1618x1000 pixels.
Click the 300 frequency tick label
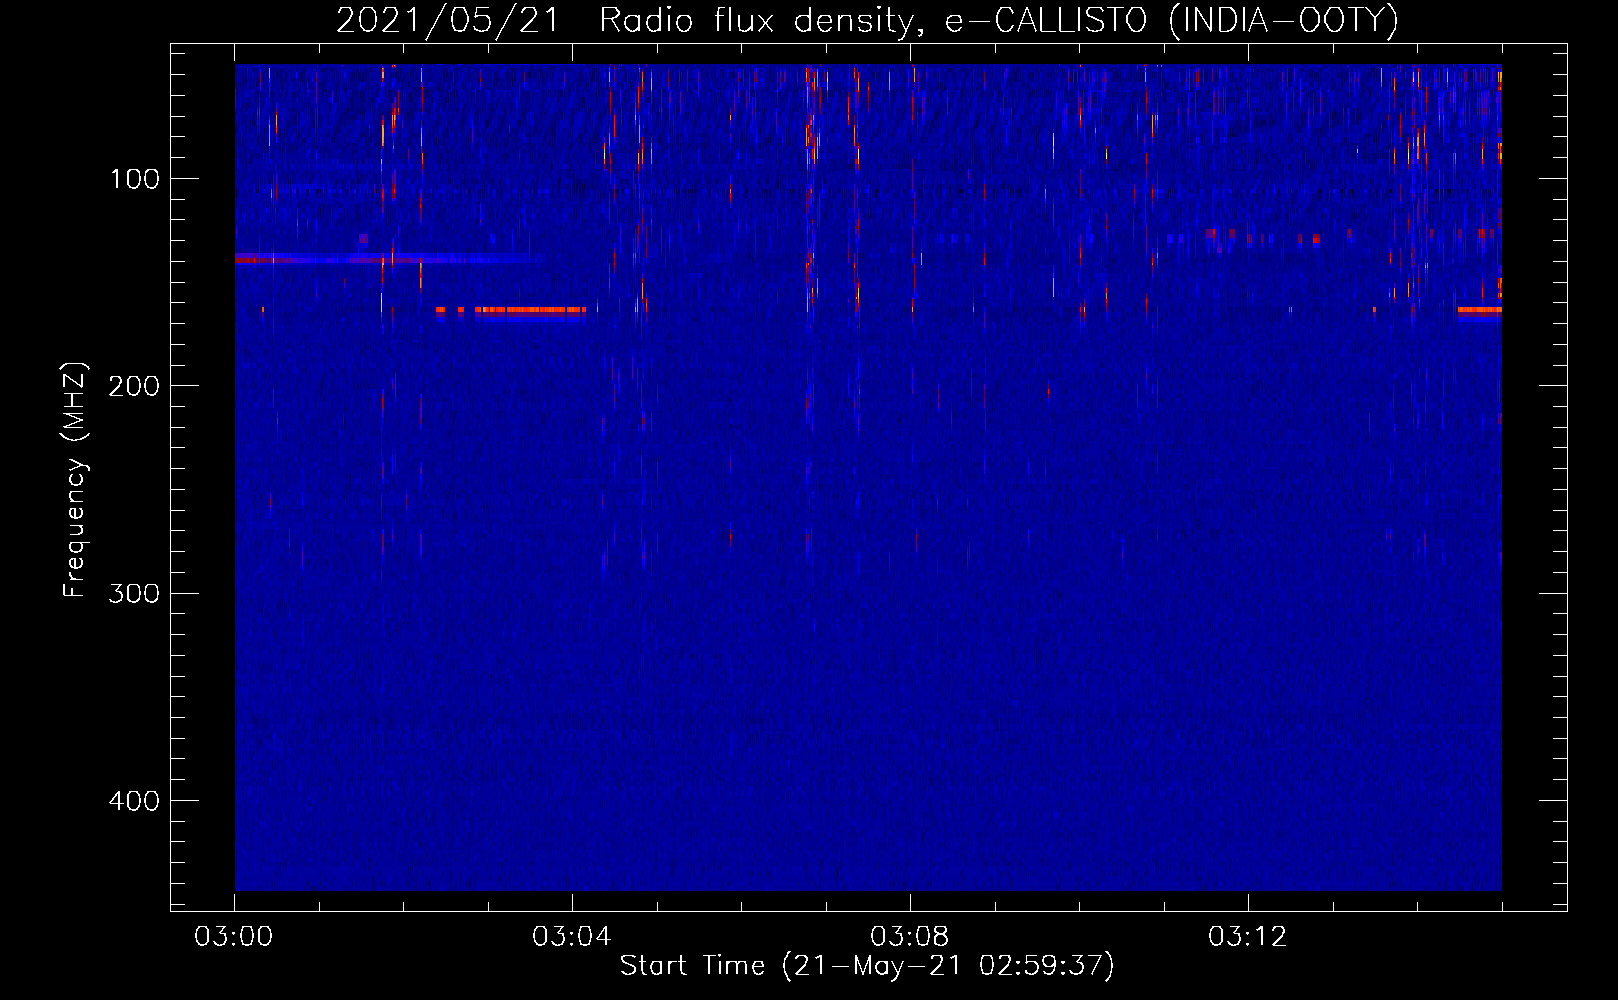(134, 593)
